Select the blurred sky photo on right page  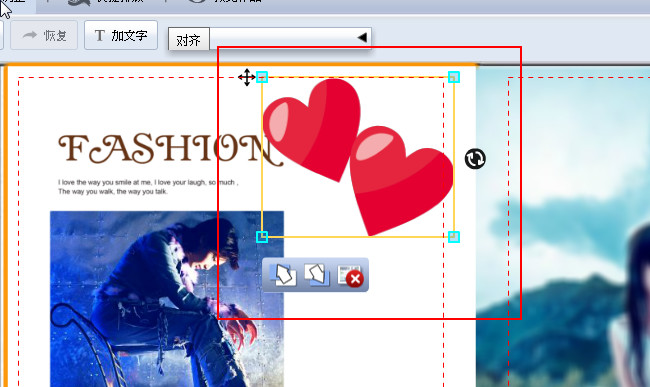click(563, 226)
